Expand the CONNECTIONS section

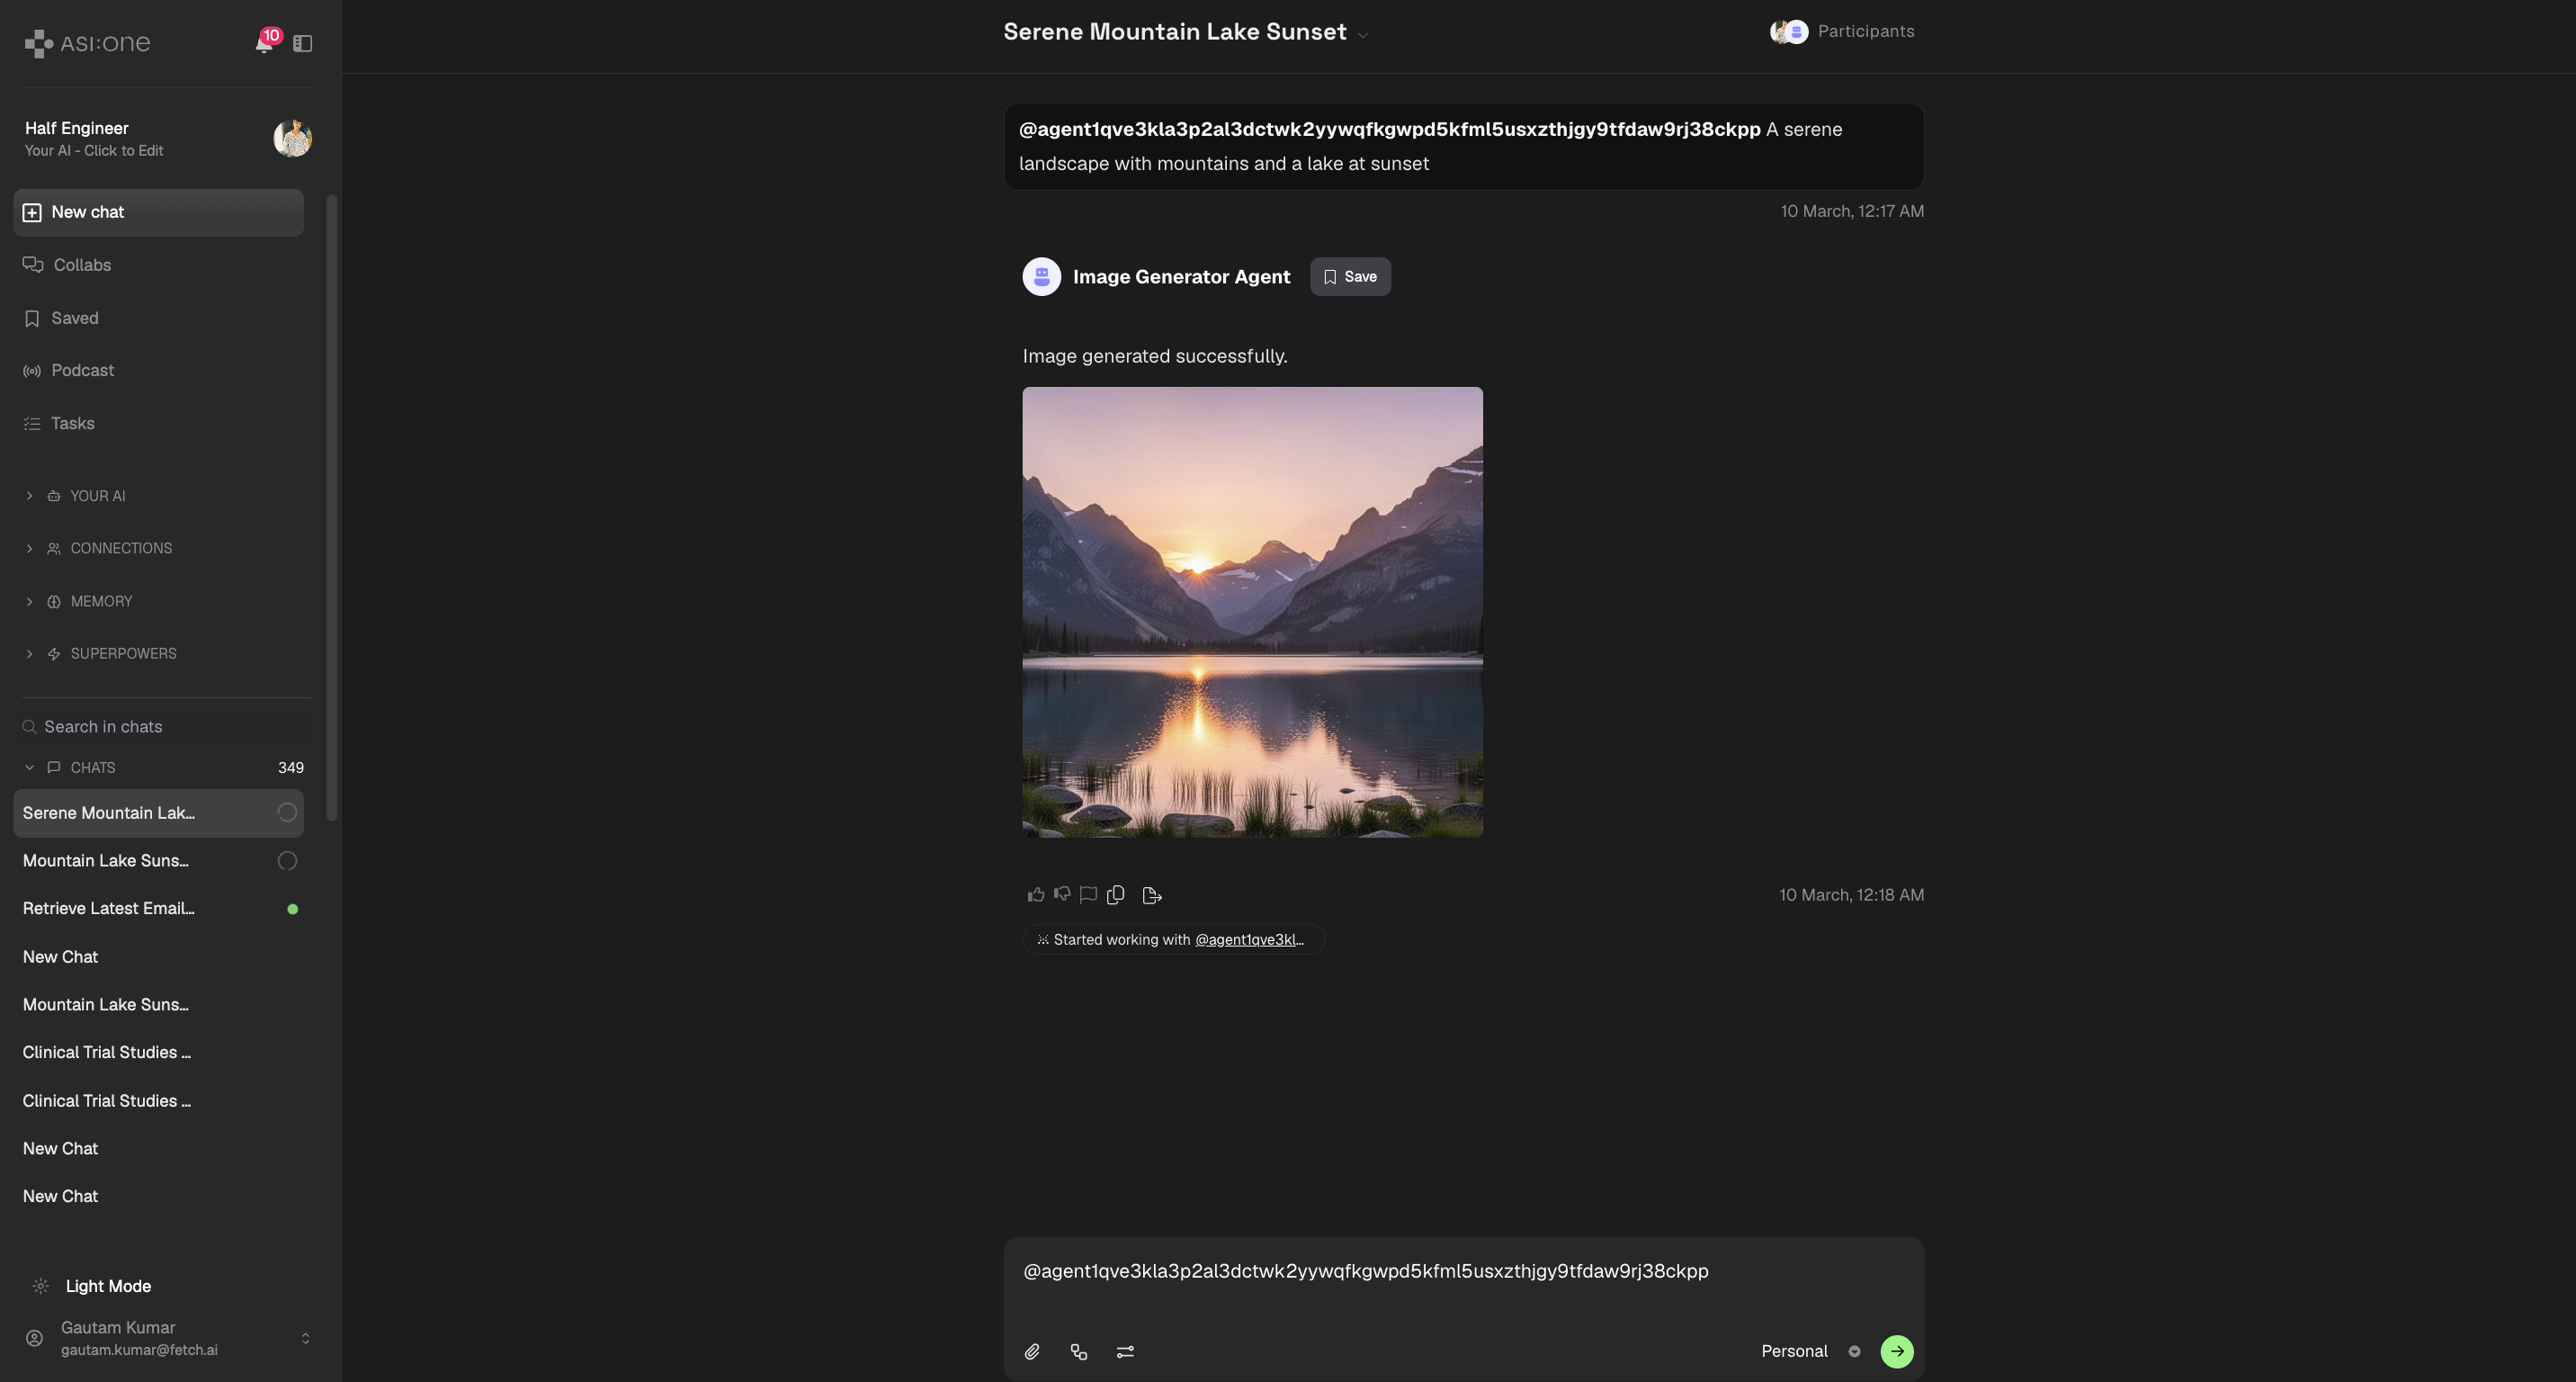click(121, 549)
